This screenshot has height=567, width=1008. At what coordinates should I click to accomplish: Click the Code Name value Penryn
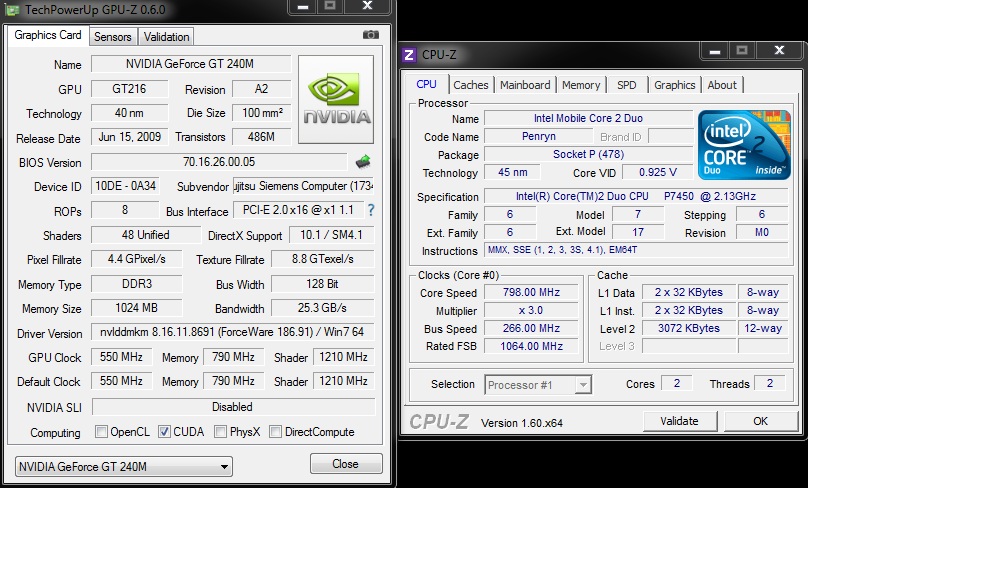539,136
